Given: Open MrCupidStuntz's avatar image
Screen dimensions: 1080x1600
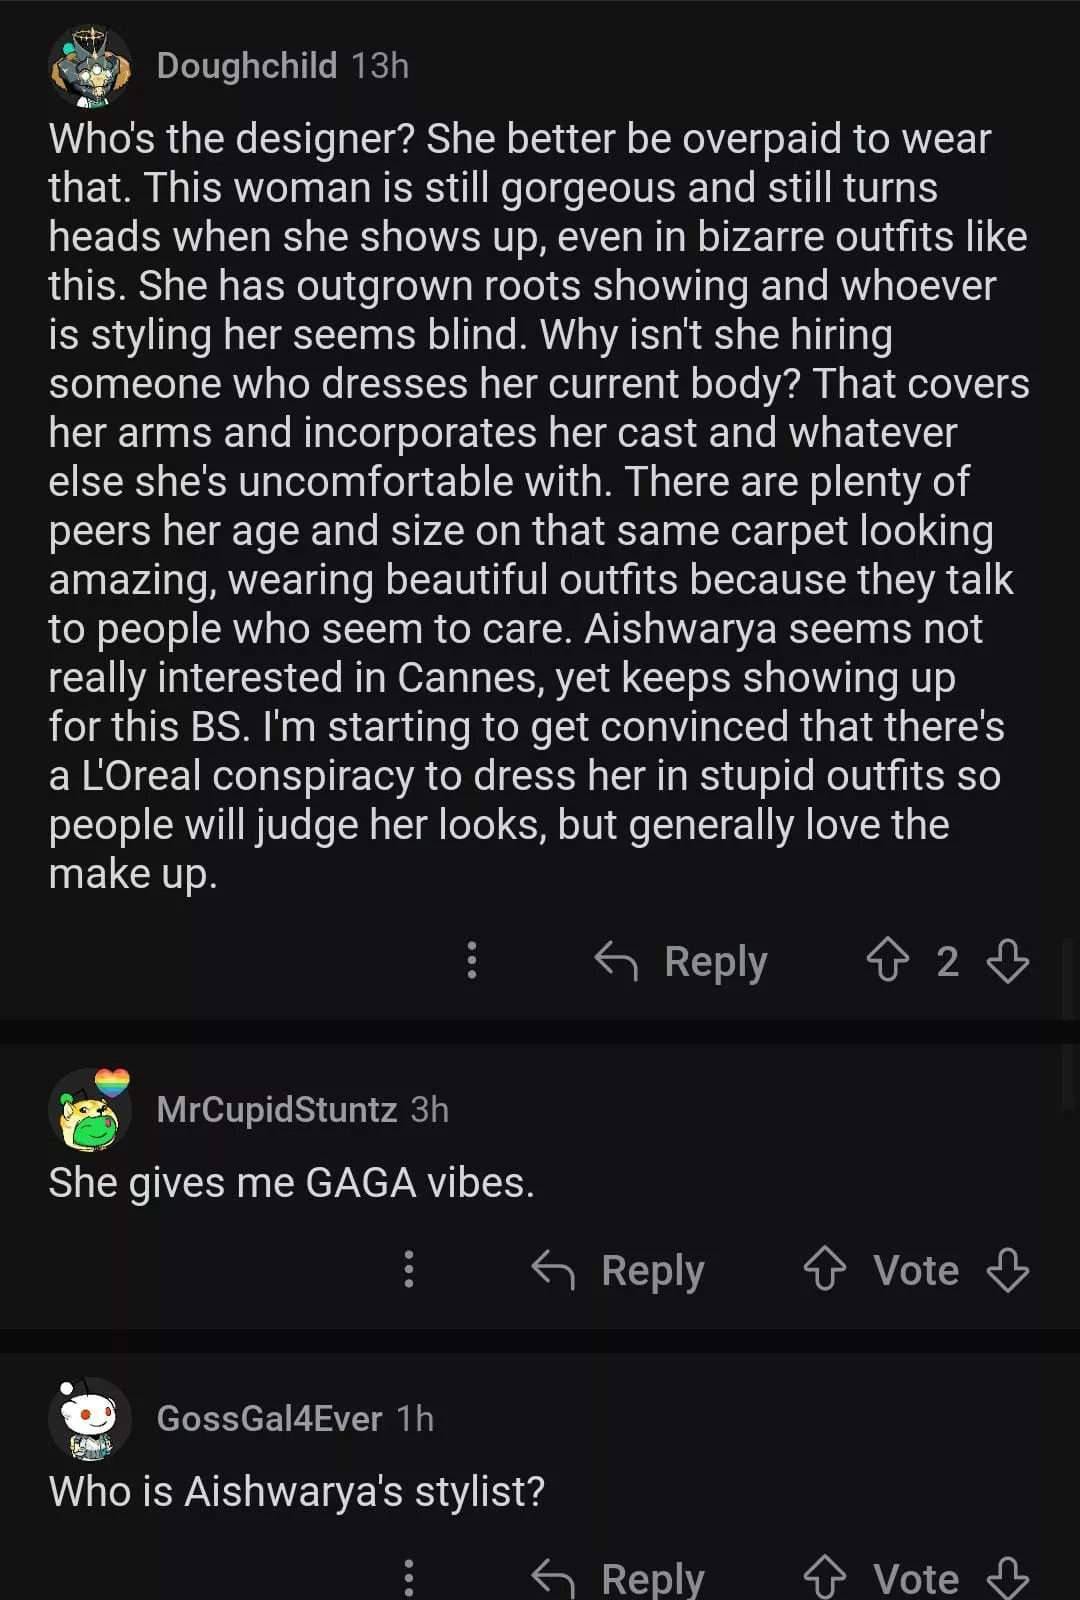Looking at the screenshot, I should (90, 1110).
